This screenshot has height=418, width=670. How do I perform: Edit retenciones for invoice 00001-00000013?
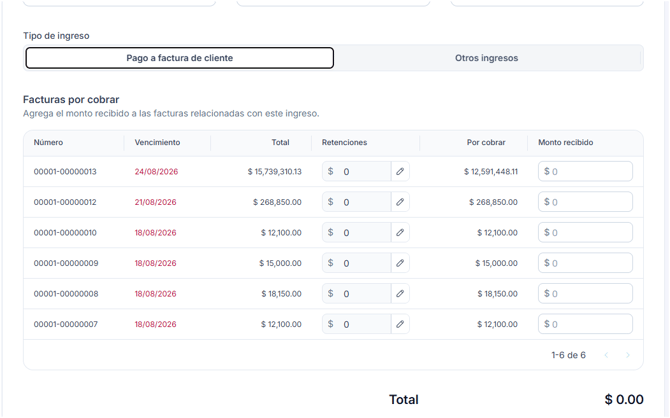pyautogui.click(x=400, y=171)
